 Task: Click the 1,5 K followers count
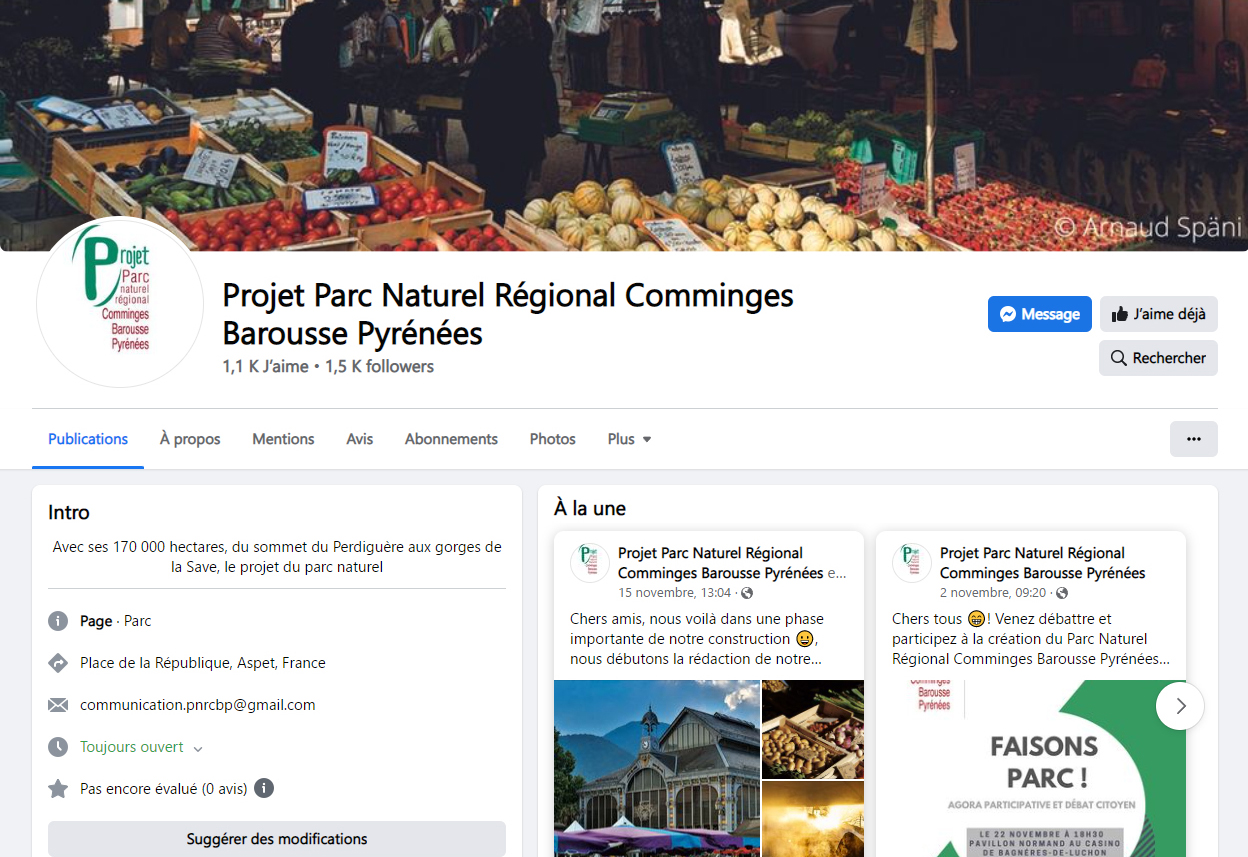click(379, 367)
